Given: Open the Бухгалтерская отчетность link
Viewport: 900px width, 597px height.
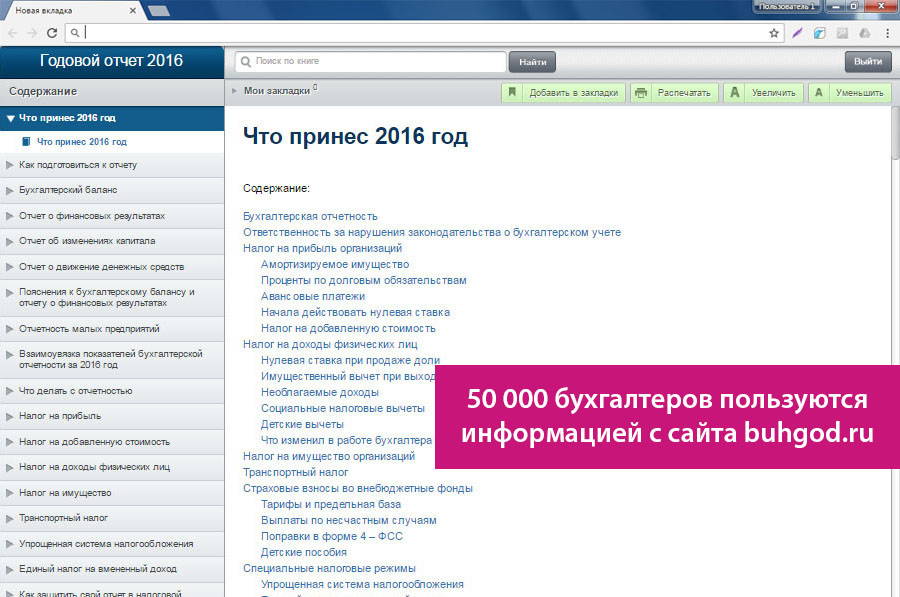Looking at the screenshot, I should click(x=310, y=216).
